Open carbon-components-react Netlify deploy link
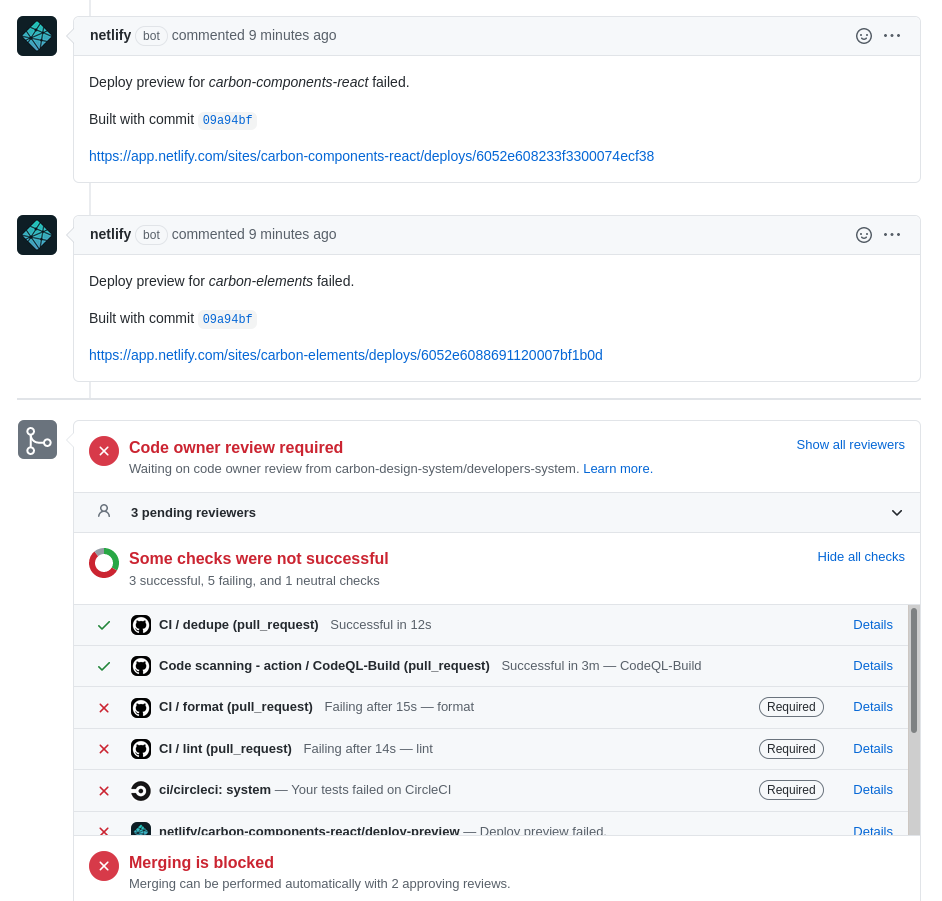 point(371,156)
